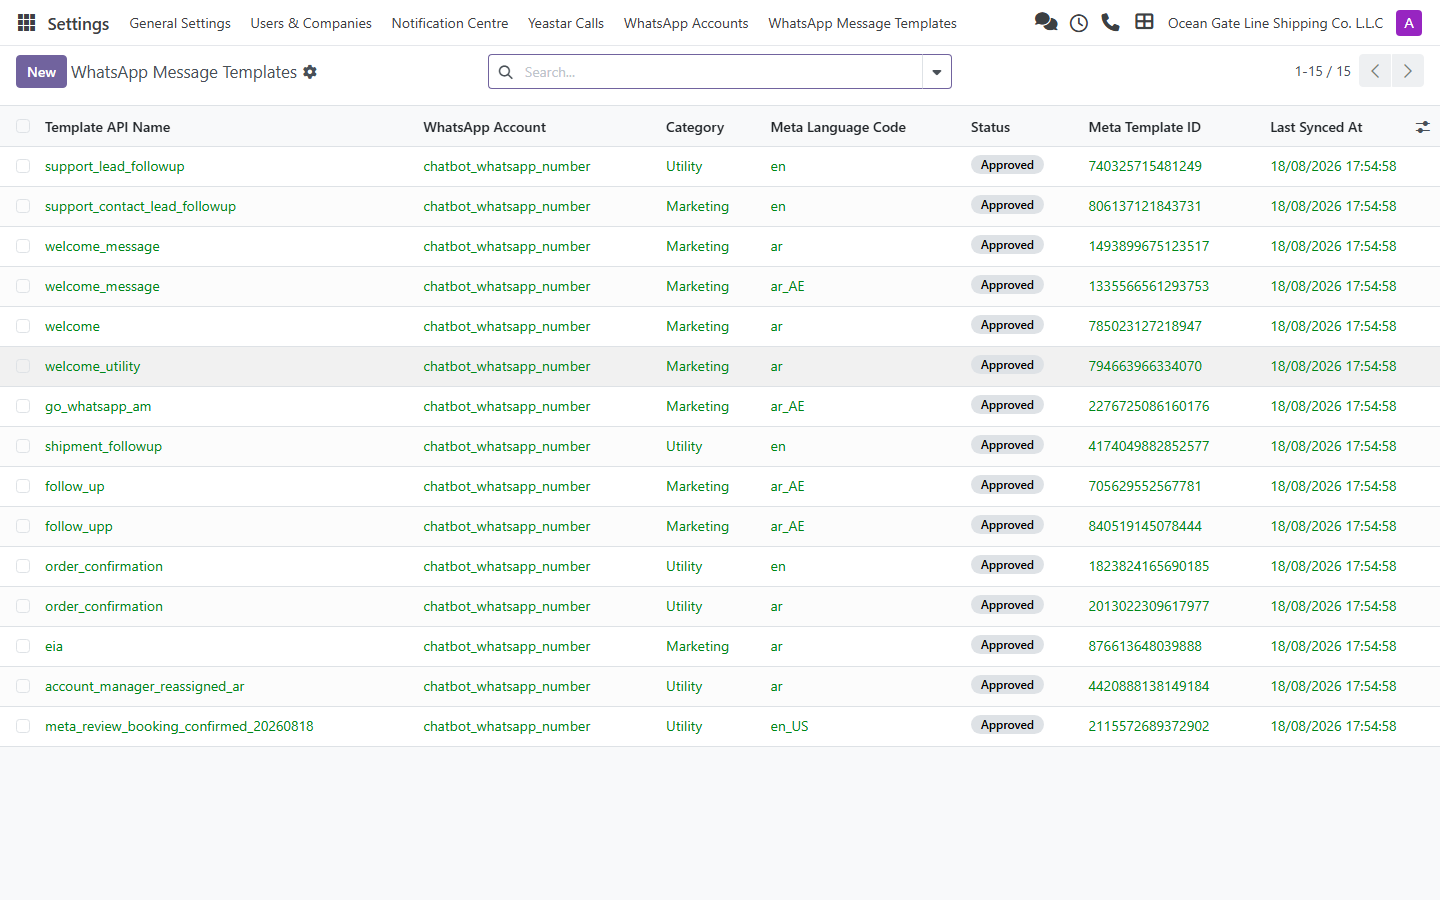Image resolution: width=1440 pixels, height=900 pixels.
Task: Sort by Meta Template ID header
Action: click(1144, 127)
